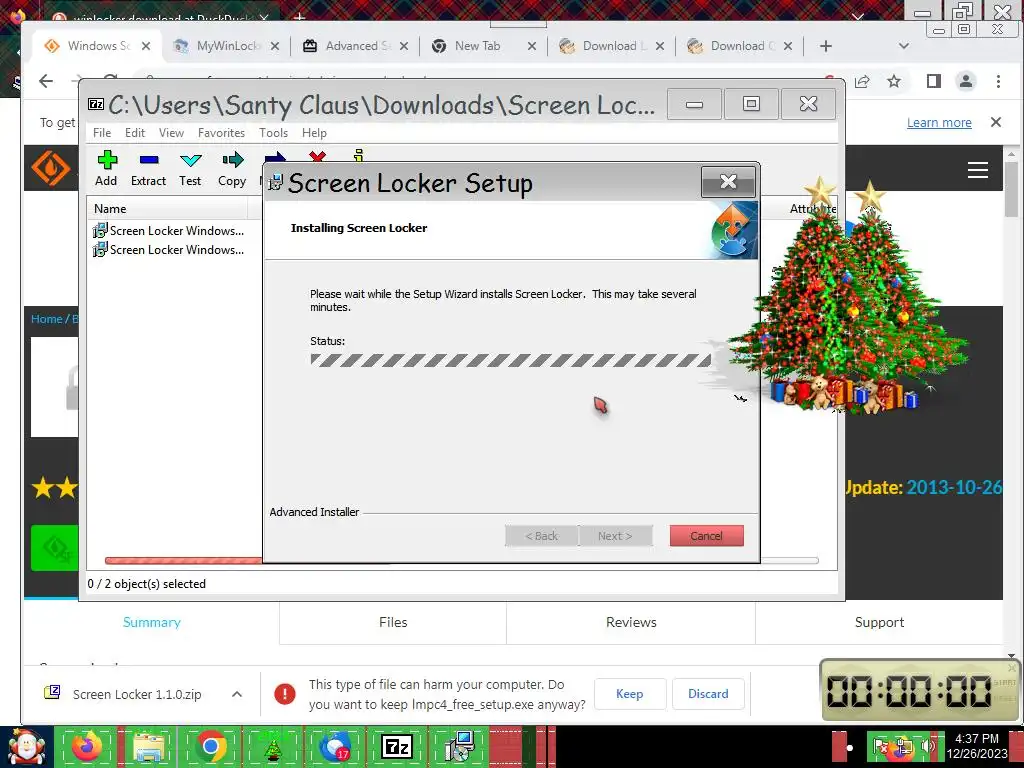Screen dimensions: 1024x768
Task: Open the Summary tab on webpage
Action: tap(152, 622)
